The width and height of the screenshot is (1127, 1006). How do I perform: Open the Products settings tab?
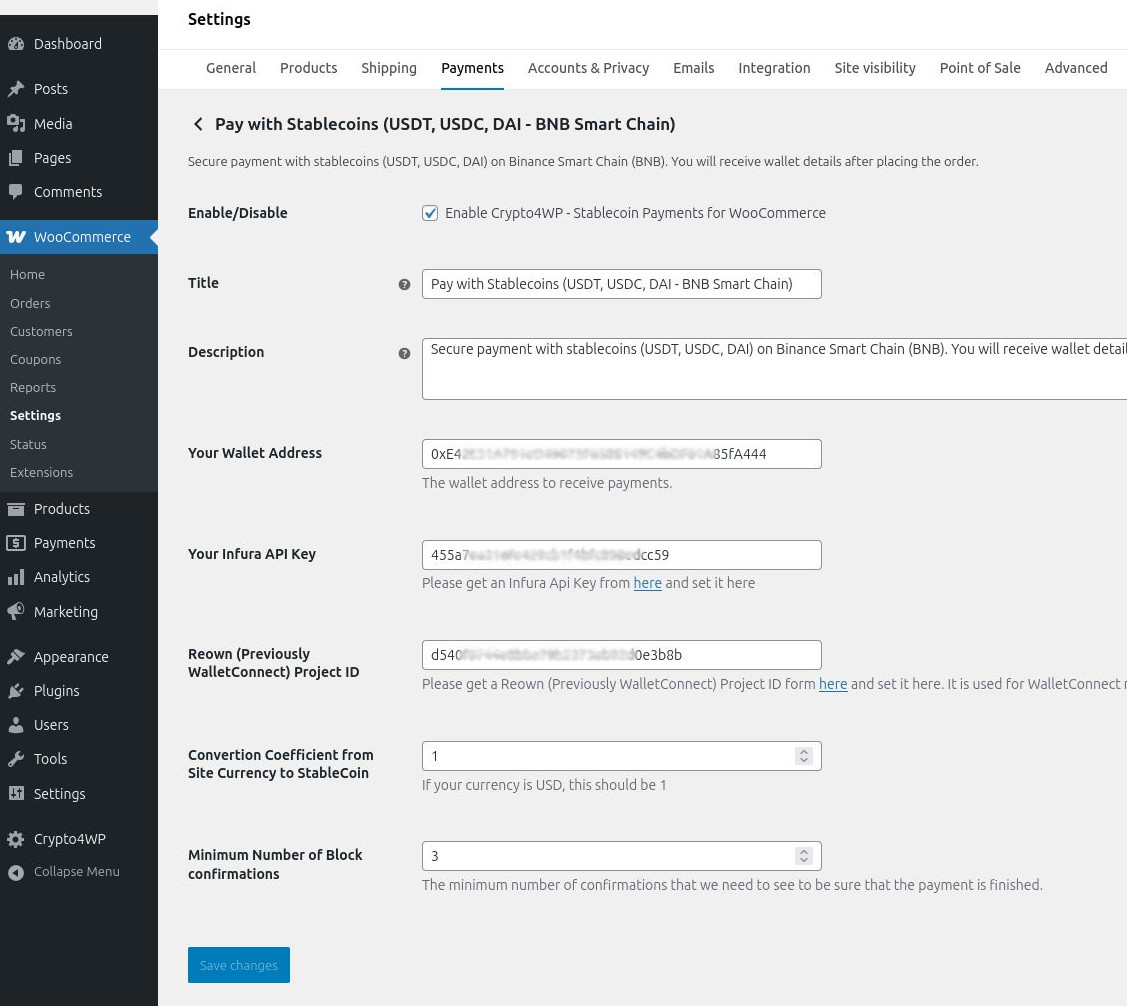click(308, 68)
